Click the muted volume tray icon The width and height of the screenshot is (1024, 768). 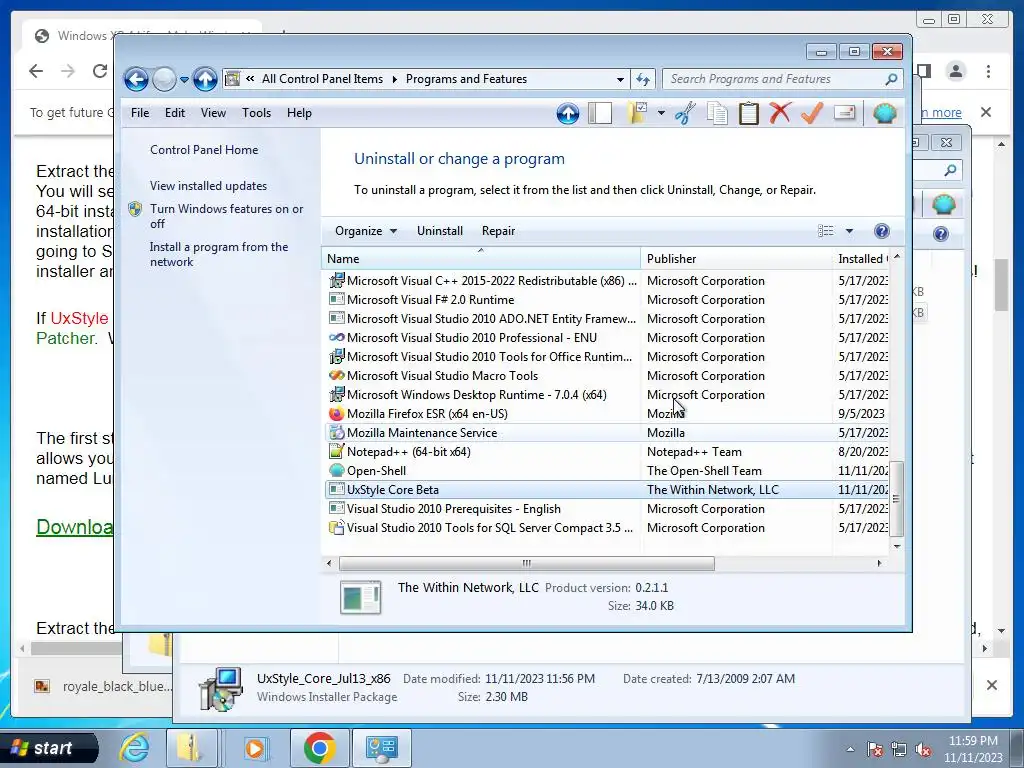pos(923,749)
